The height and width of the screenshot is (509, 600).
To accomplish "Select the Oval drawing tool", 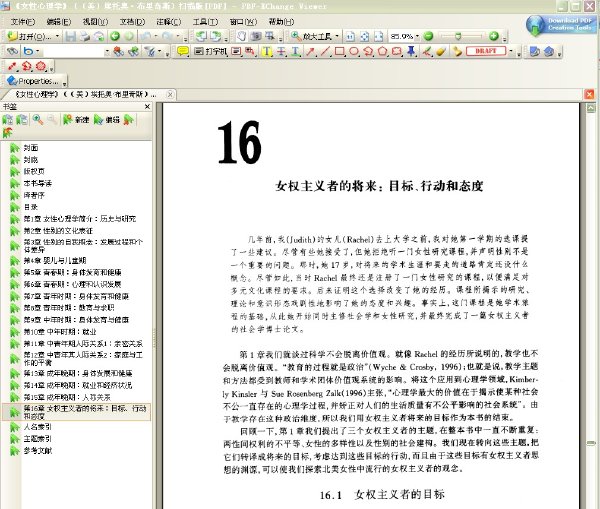I will tap(354, 51).
